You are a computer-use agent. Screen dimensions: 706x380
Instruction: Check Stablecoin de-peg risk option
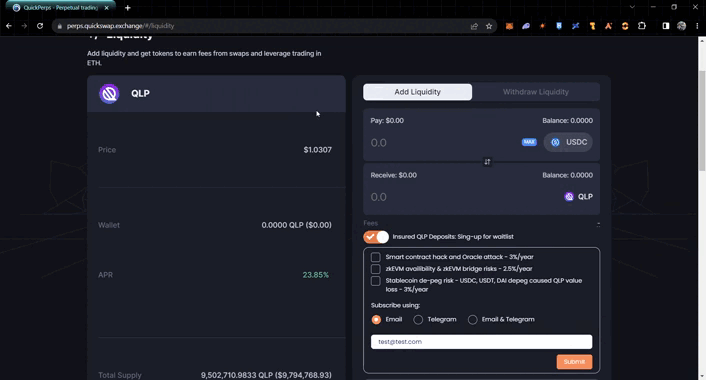pyautogui.click(x=376, y=281)
